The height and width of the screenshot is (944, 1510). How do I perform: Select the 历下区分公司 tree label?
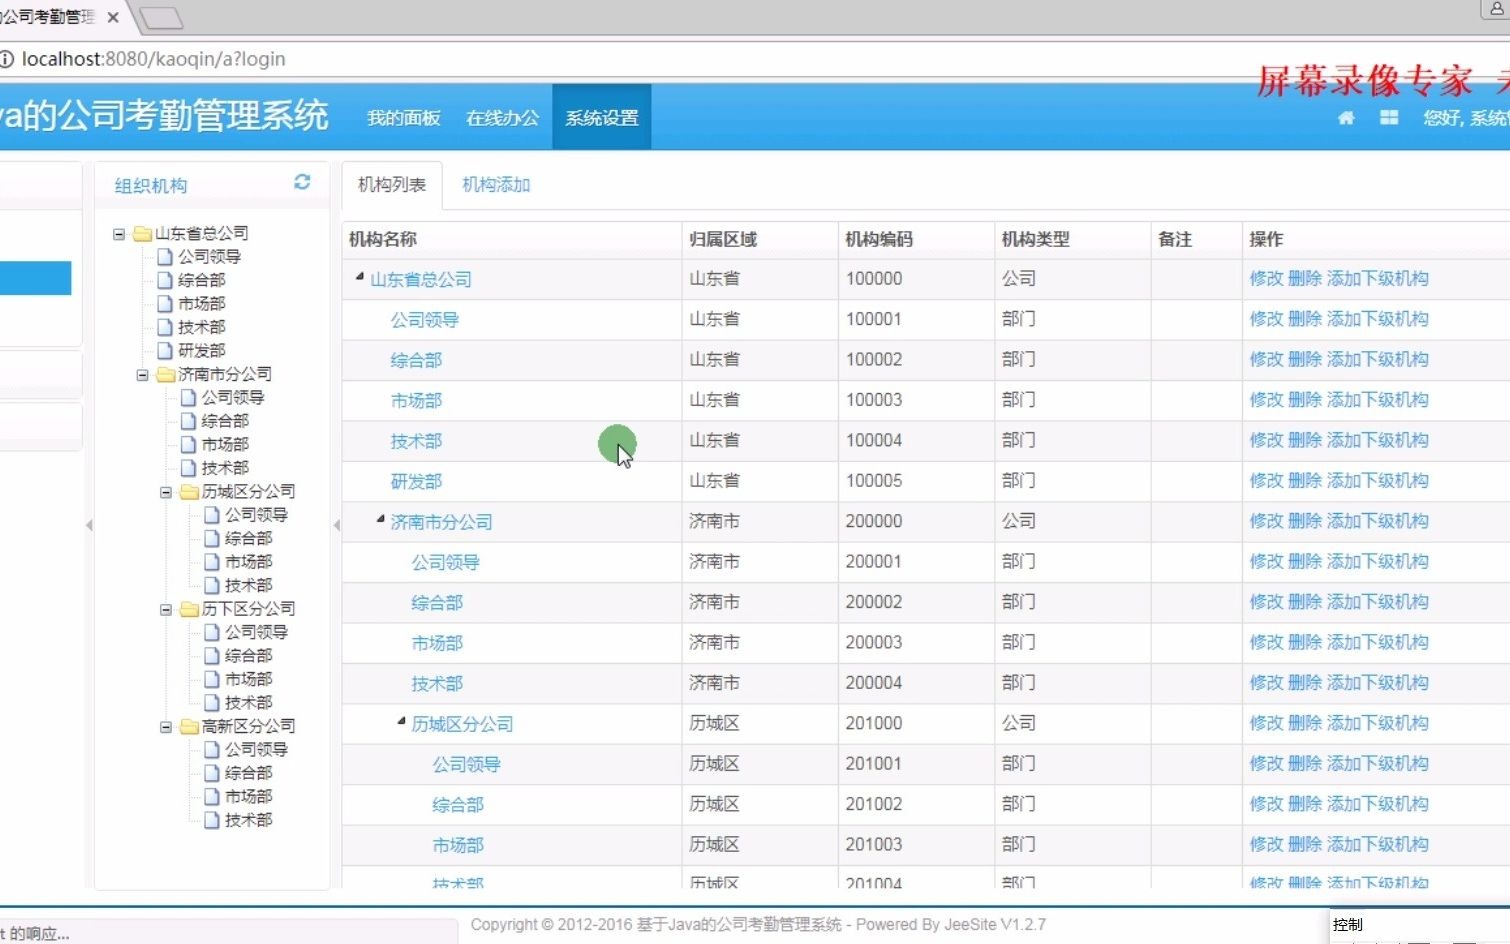[249, 609]
